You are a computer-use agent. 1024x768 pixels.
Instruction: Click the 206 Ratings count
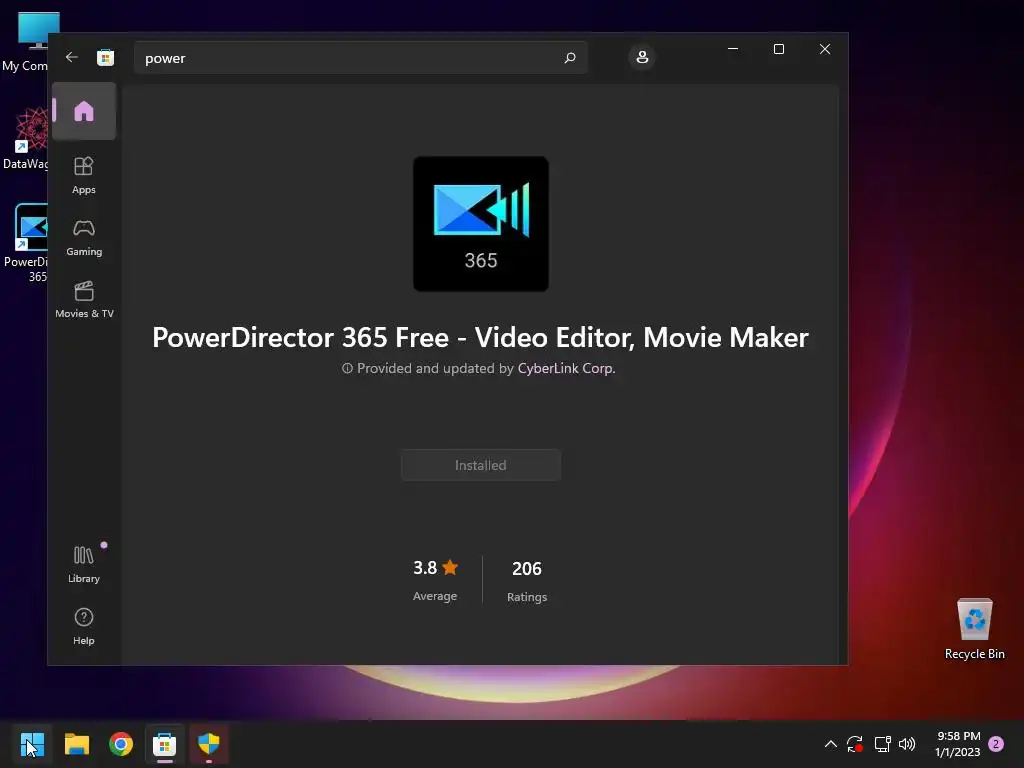click(527, 581)
